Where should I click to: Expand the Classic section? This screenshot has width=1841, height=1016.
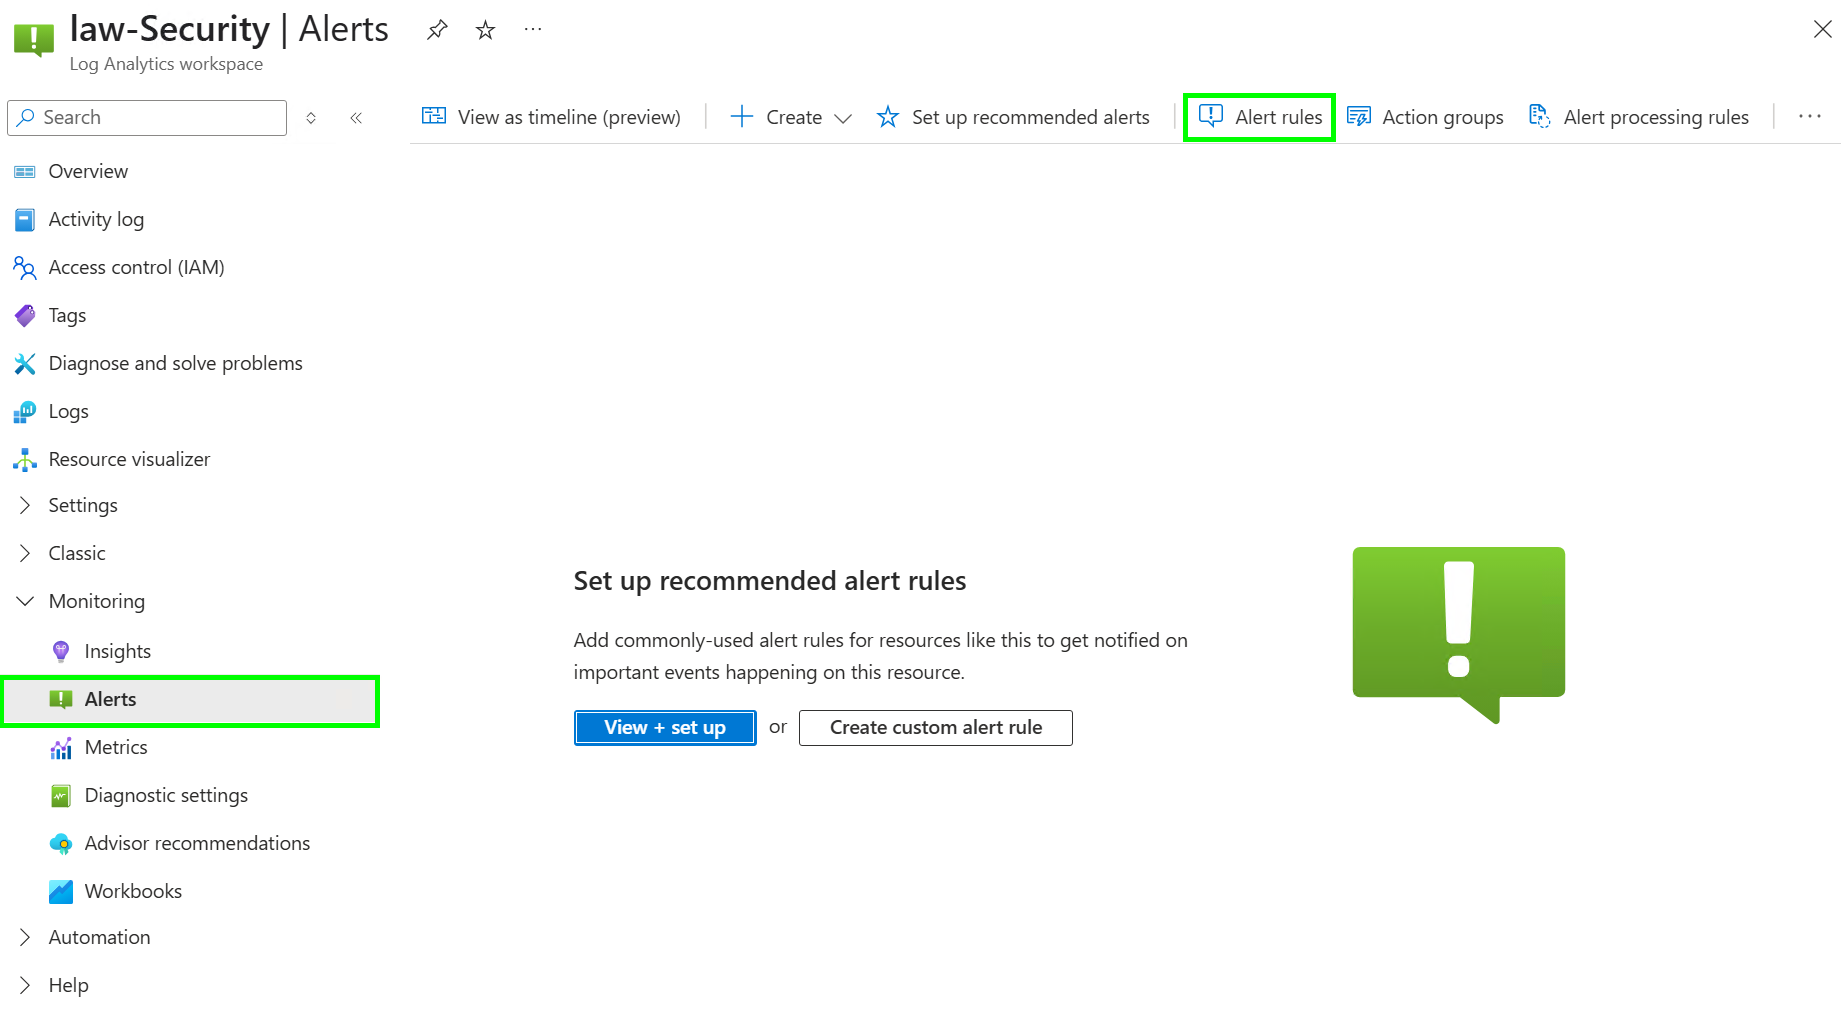click(25, 554)
